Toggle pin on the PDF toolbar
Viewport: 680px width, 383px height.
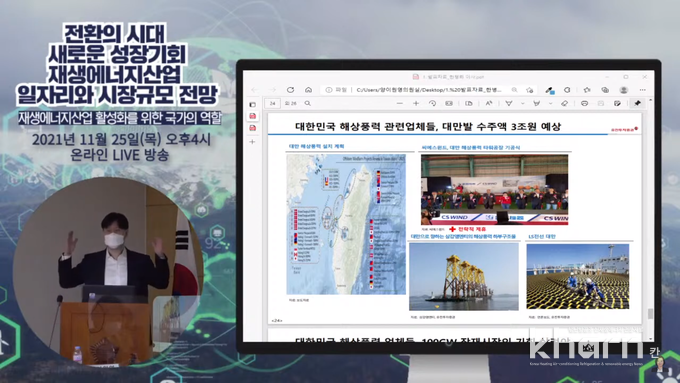637,104
